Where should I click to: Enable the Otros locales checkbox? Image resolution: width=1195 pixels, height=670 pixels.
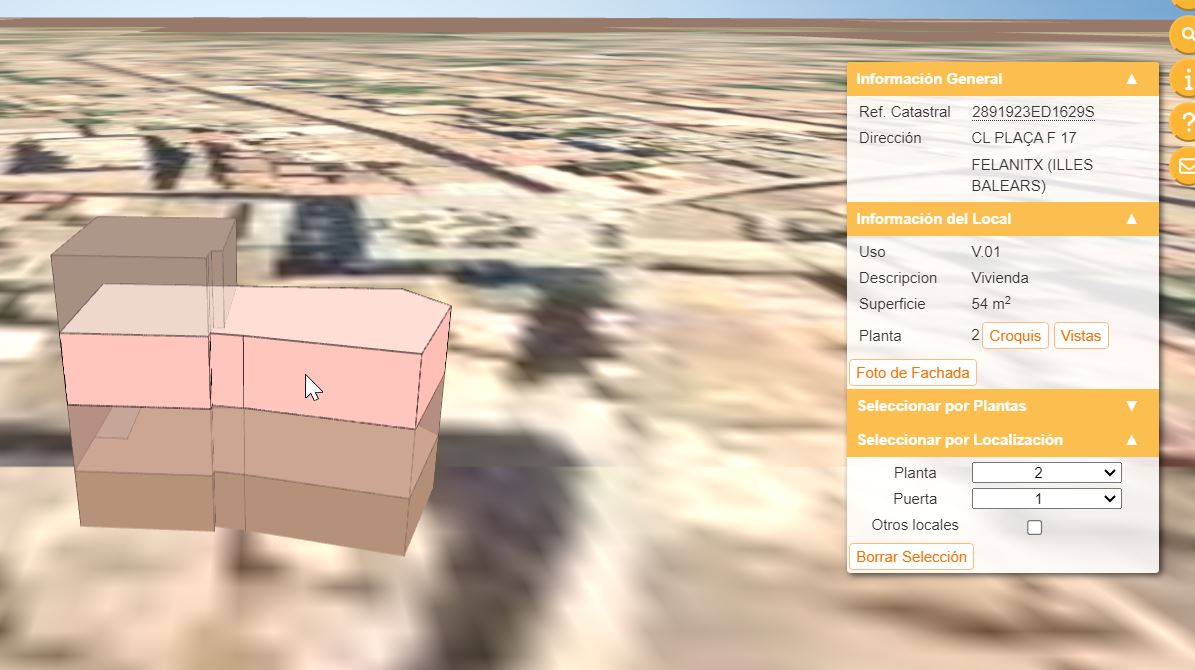tap(1035, 527)
